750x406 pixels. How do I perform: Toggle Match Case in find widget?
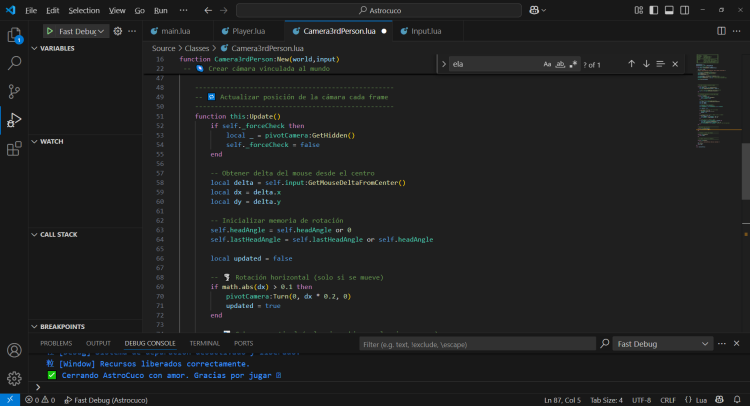(547, 64)
